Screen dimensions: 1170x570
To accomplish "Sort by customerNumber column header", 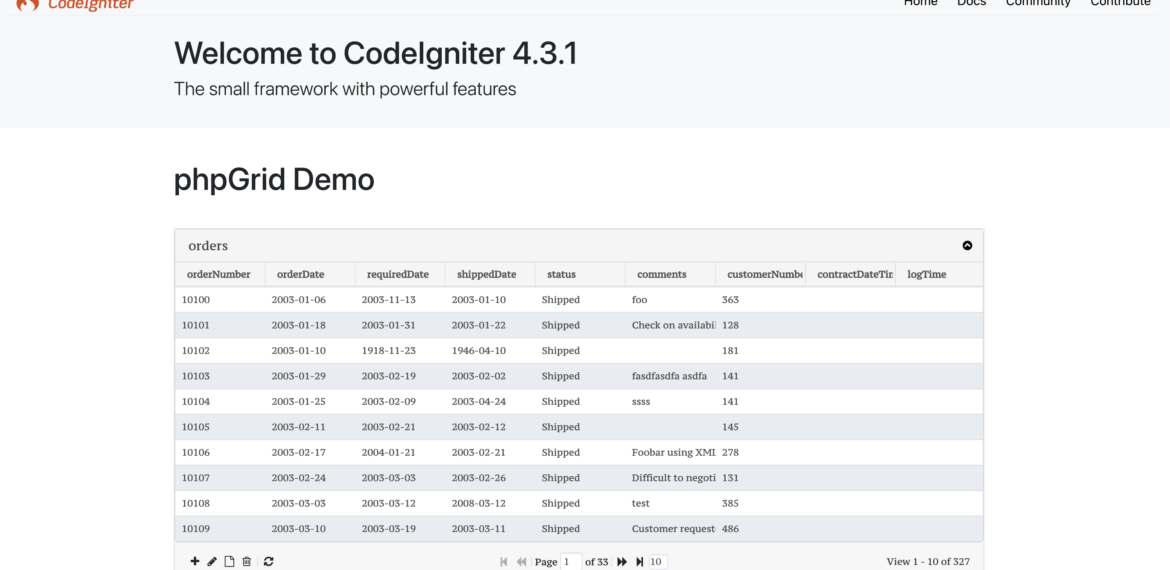I will pyautogui.click(x=761, y=275).
